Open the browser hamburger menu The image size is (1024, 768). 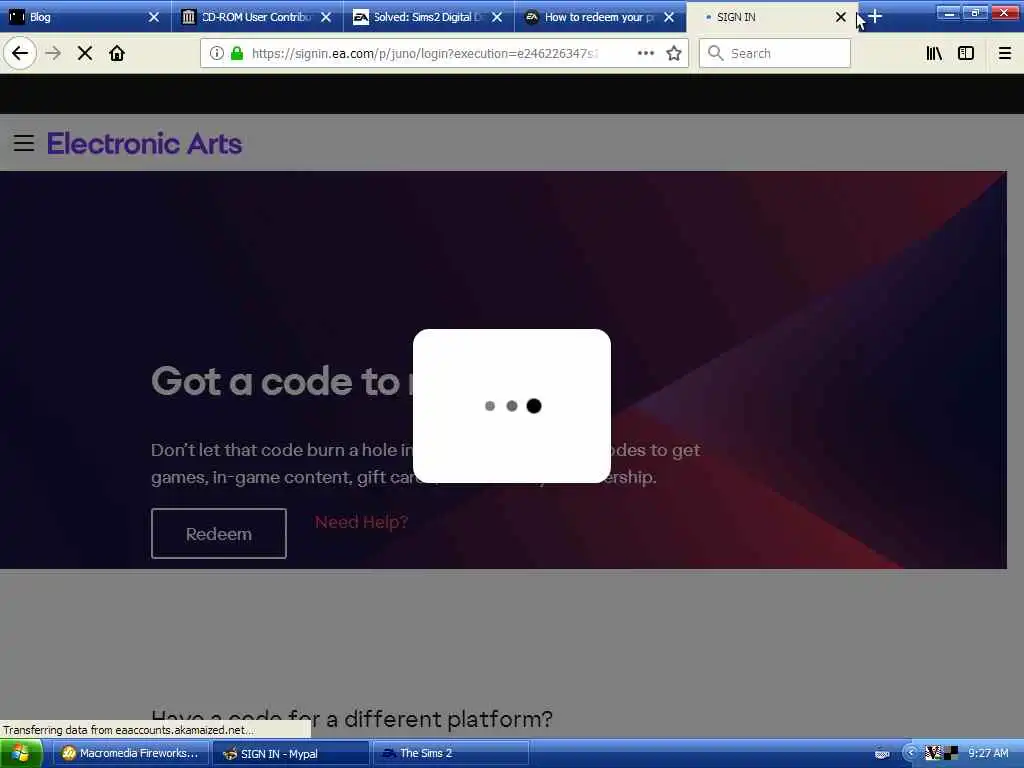click(1005, 53)
